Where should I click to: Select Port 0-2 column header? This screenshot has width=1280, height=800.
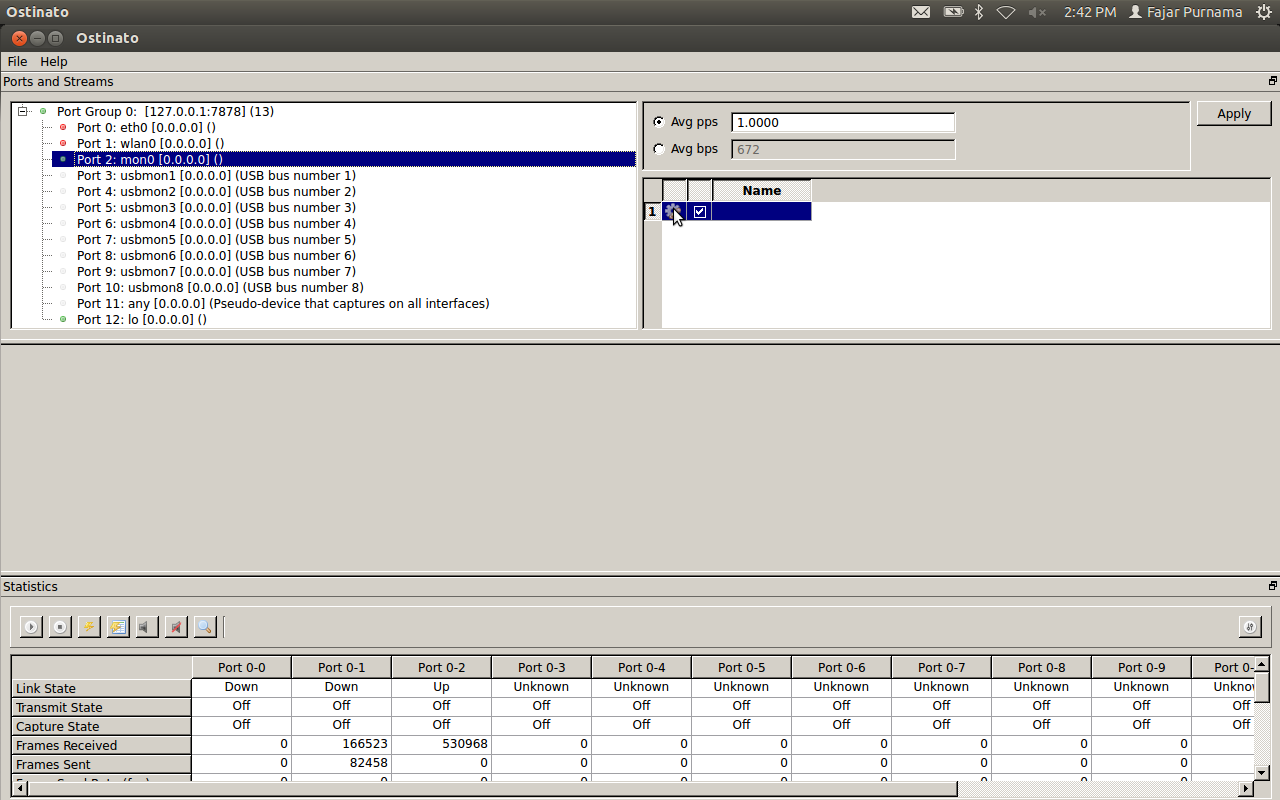pos(442,667)
